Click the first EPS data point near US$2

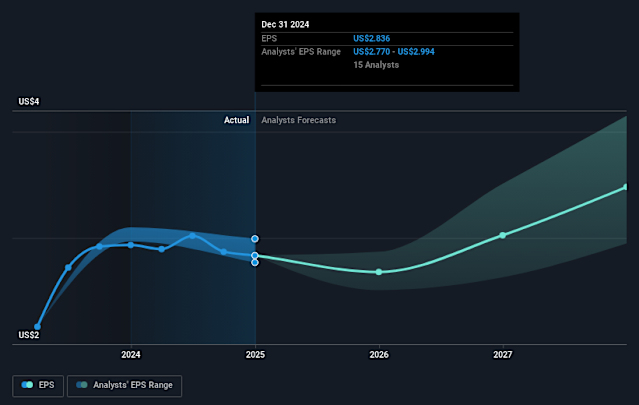[x=38, y=326]
